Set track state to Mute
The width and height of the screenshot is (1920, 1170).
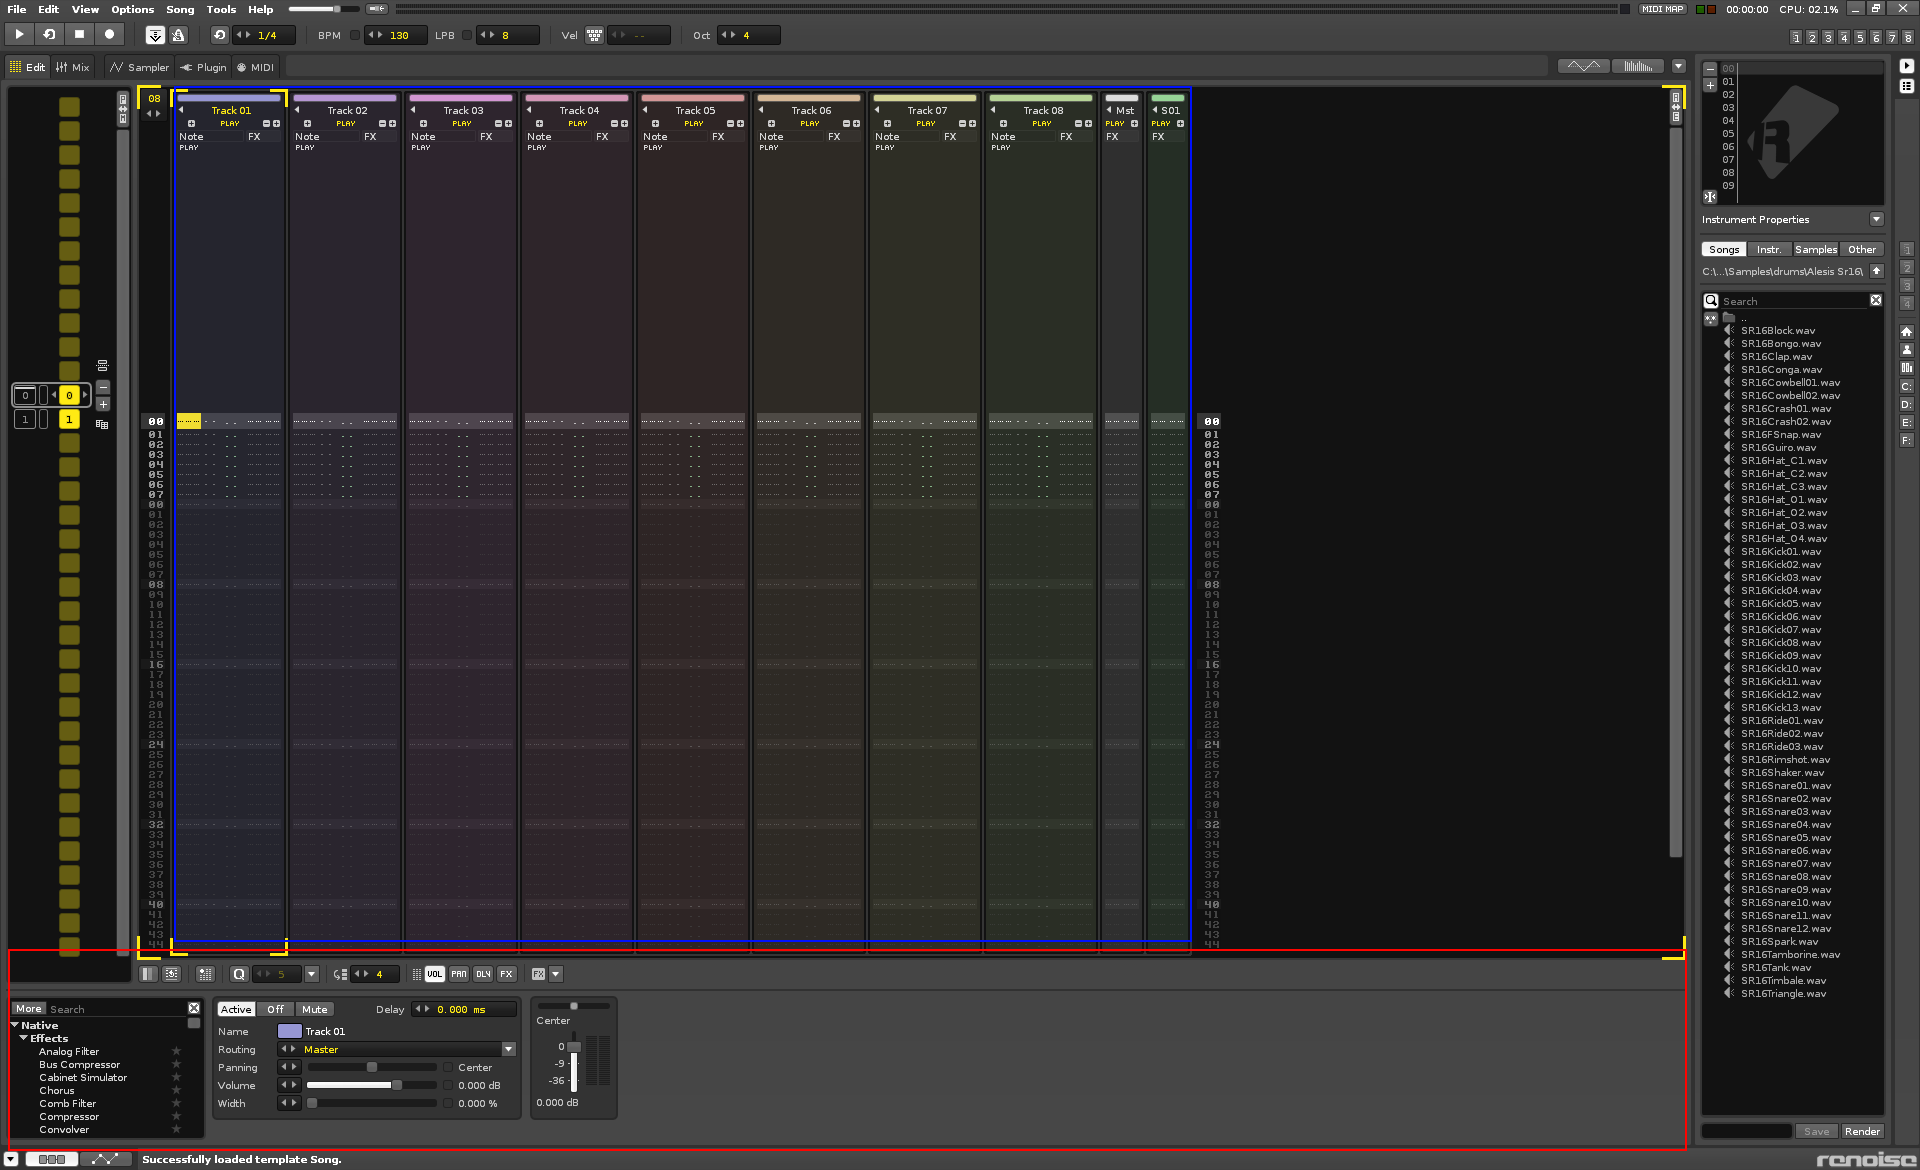(x=314, y=1009)
